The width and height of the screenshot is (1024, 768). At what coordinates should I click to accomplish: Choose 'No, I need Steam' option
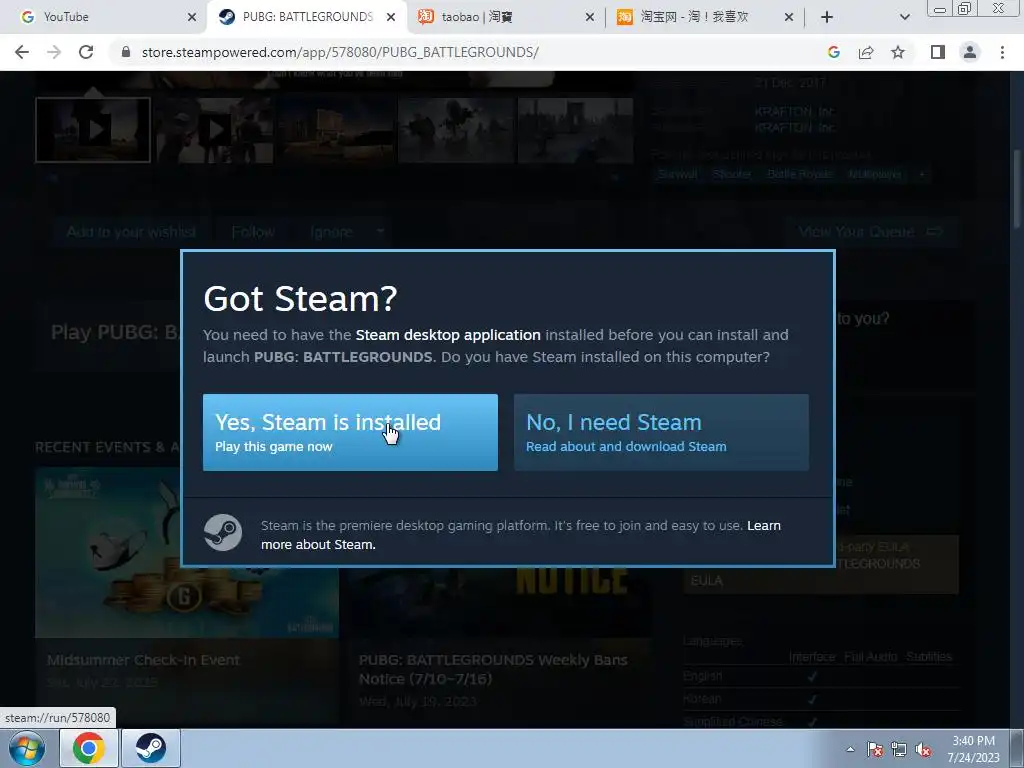(661, 432)
